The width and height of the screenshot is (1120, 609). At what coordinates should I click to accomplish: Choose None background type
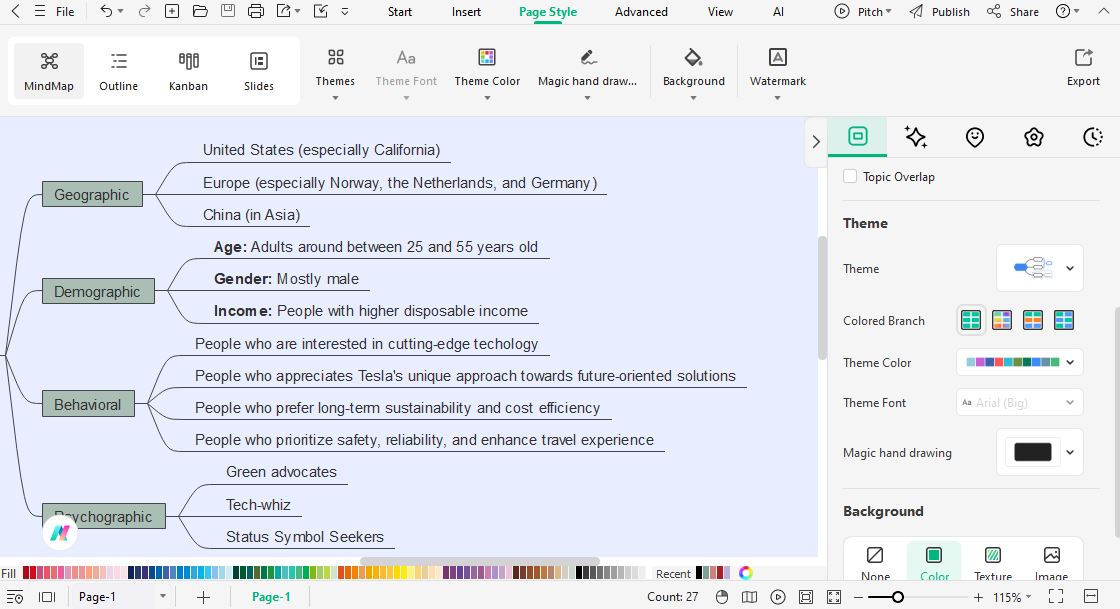(x=875, y=562)
